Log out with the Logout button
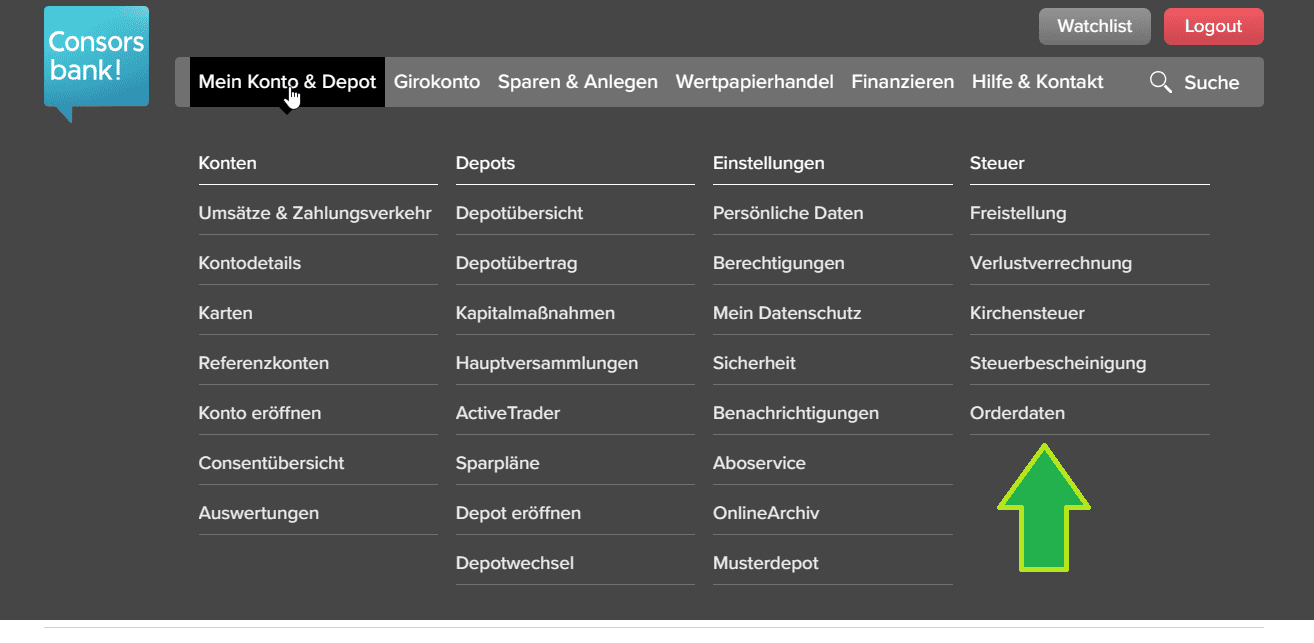 pos(1213,27)
